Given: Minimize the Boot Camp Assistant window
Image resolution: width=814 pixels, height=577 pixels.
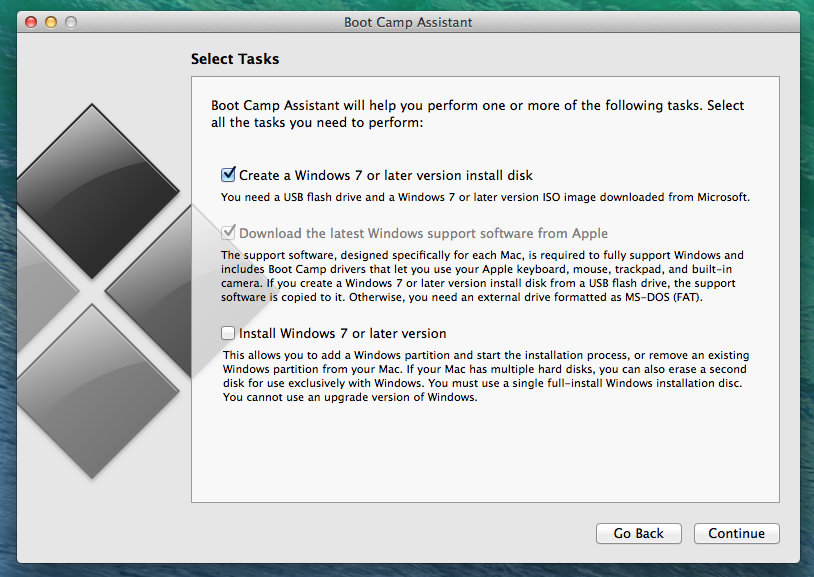Looking at the screenshot, I should [51, 22].
